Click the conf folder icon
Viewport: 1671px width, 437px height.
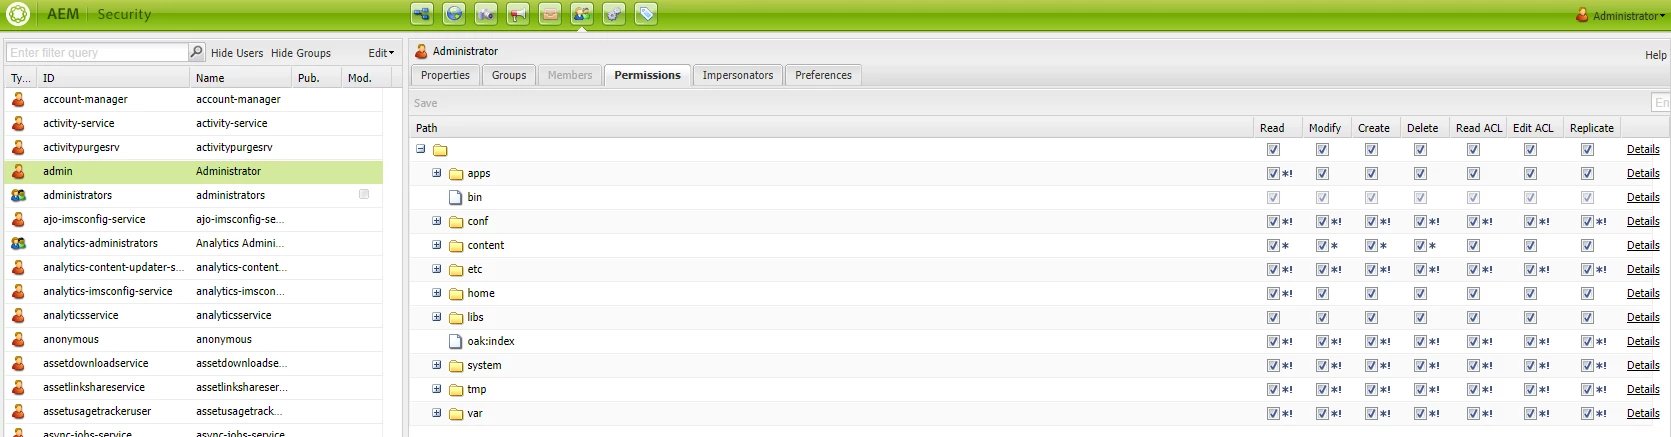coord(456,222)
